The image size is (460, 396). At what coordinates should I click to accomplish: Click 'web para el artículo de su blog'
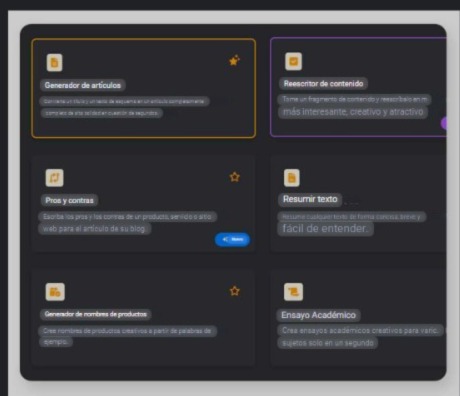coord(95,229)
